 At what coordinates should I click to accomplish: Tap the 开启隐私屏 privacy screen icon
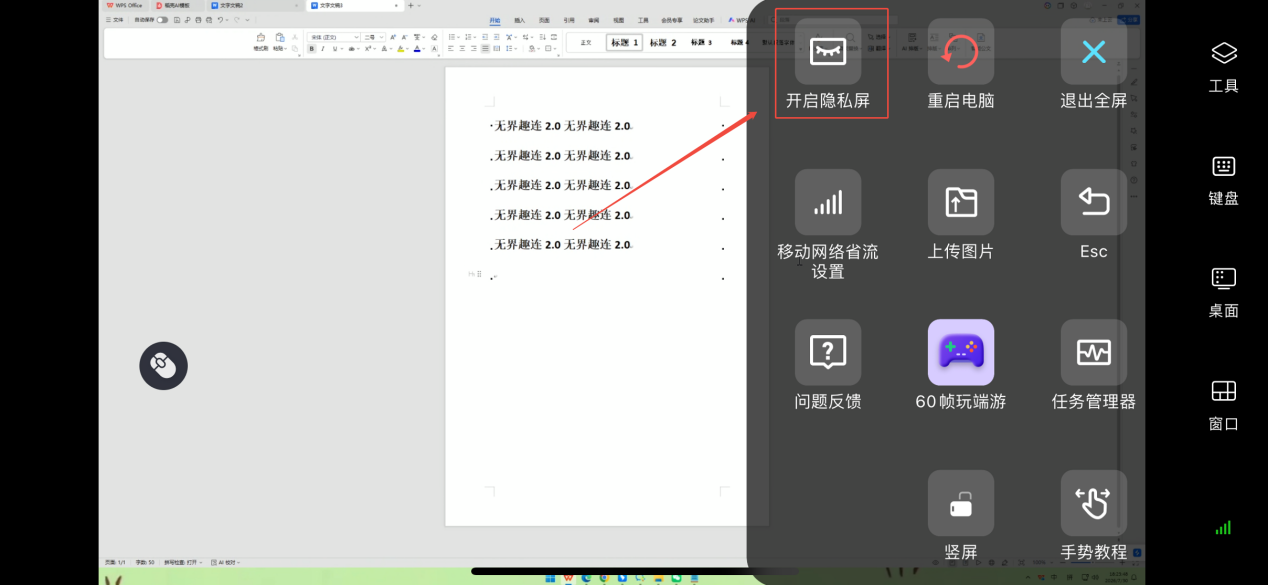[x=828, y=51]
